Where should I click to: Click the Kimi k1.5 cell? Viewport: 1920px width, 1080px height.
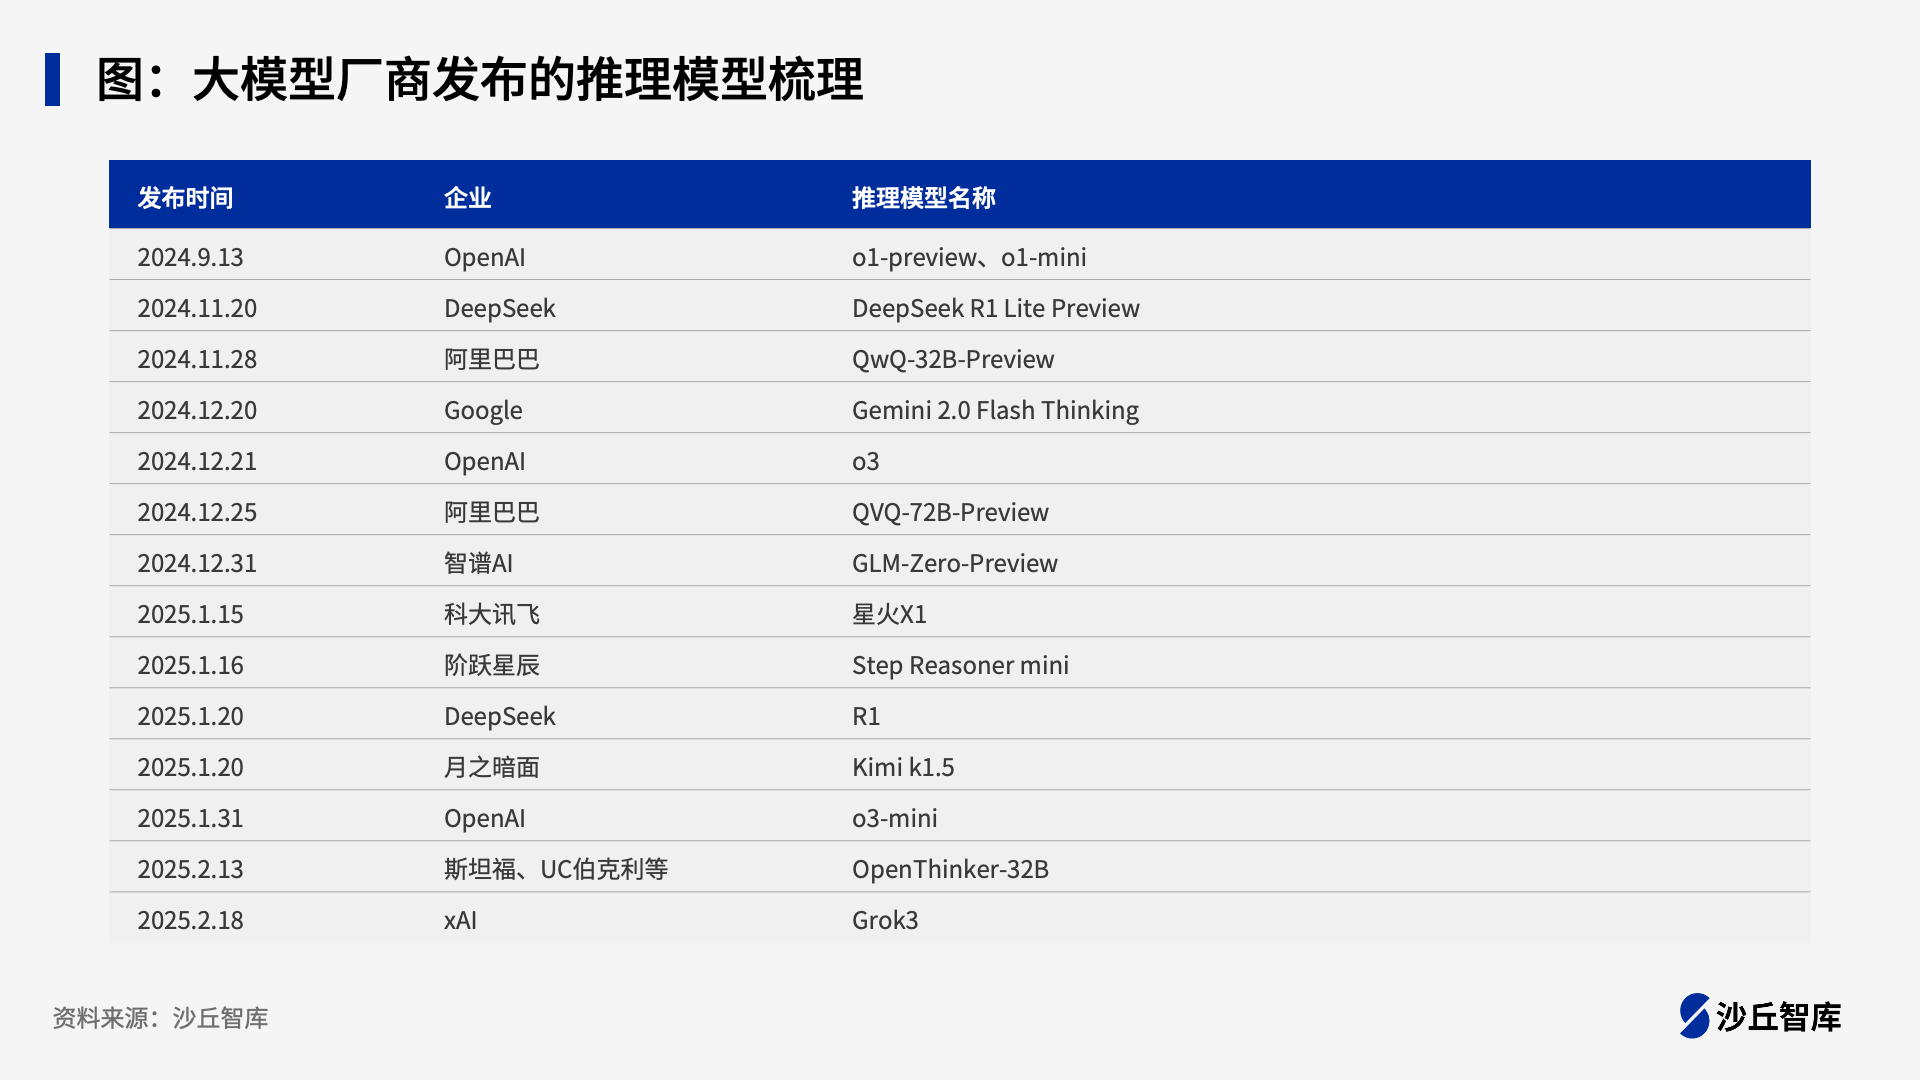coord(903,767)
